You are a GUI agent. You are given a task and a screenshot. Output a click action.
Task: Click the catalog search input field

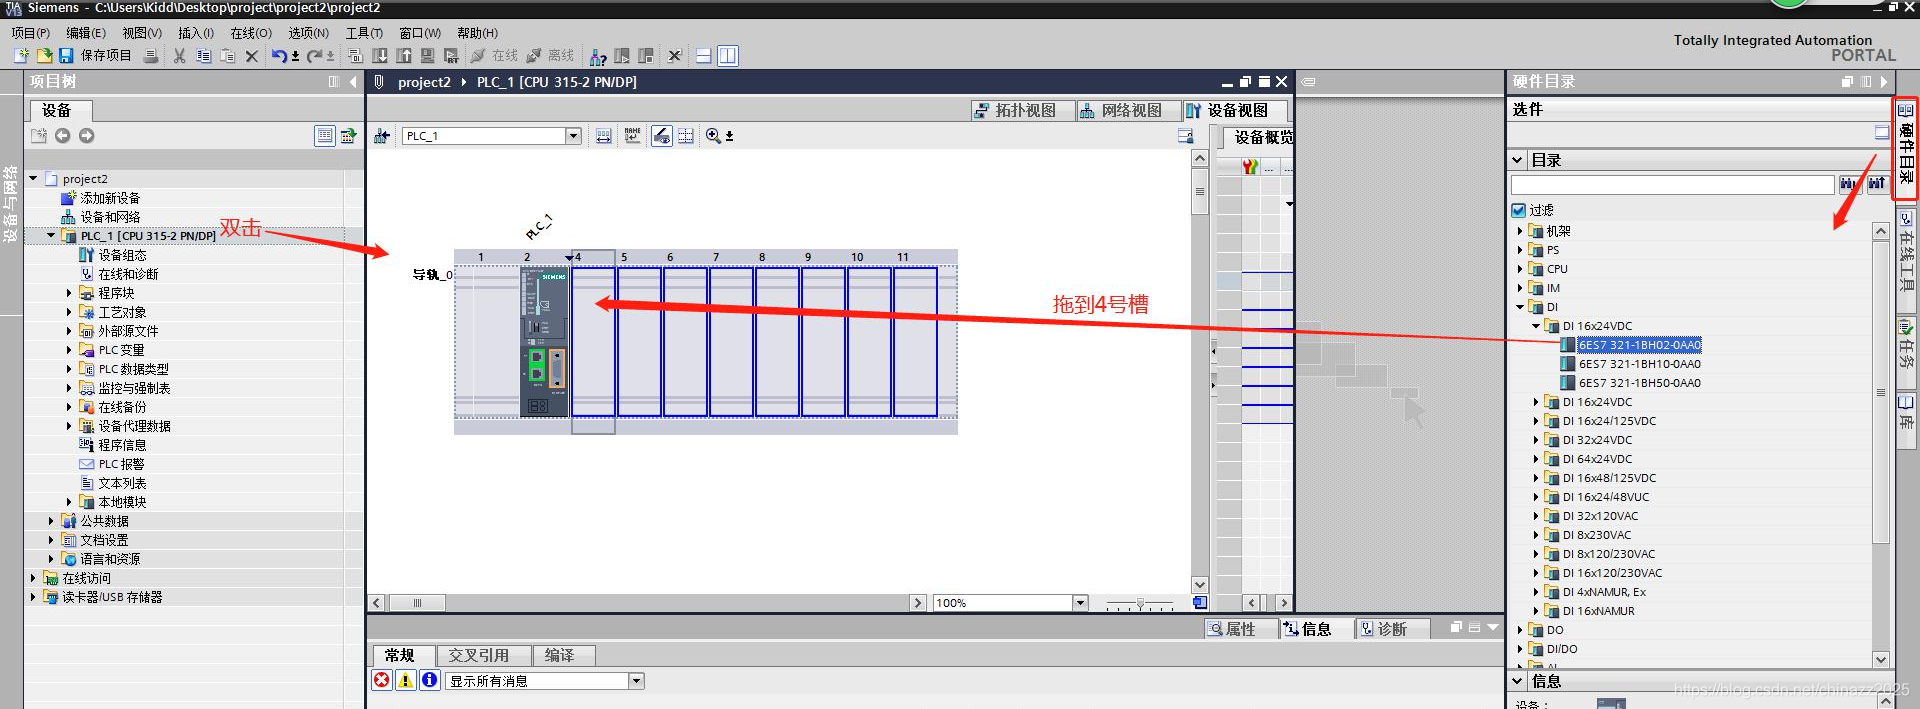tap(1672, 184)
